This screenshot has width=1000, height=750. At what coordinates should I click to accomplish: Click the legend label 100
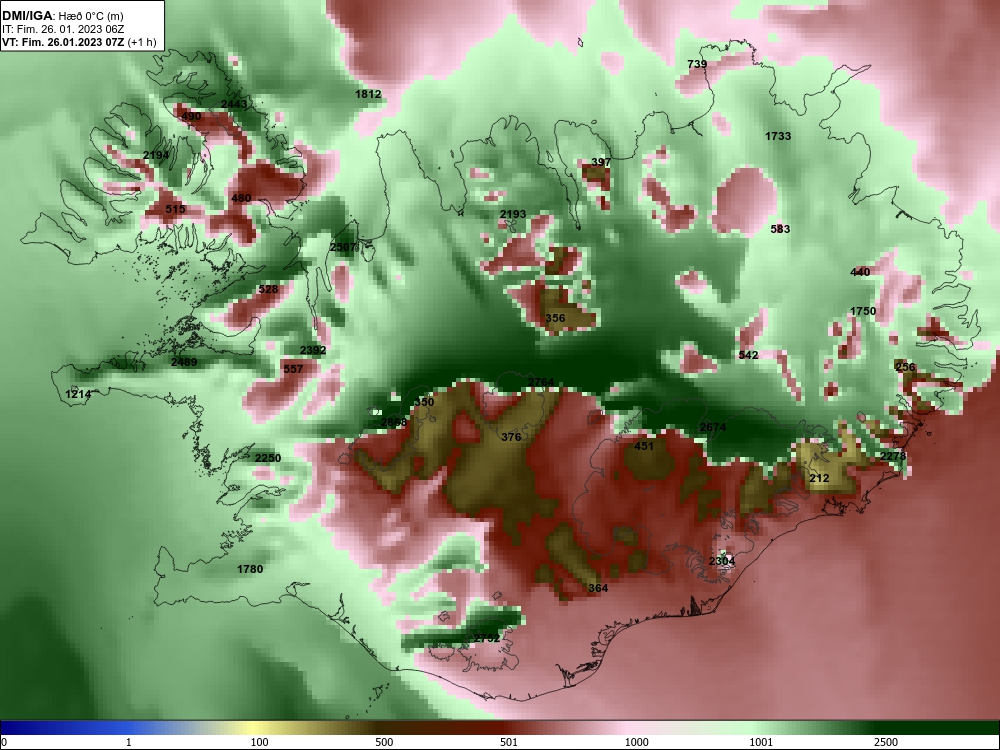[x=259, y=742]
